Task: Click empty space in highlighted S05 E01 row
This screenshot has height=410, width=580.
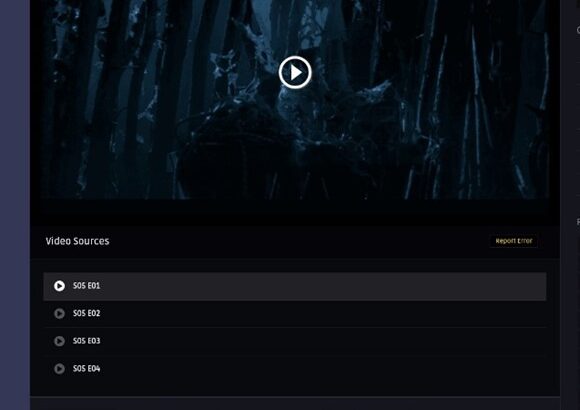Action: (x=322, y=286)
